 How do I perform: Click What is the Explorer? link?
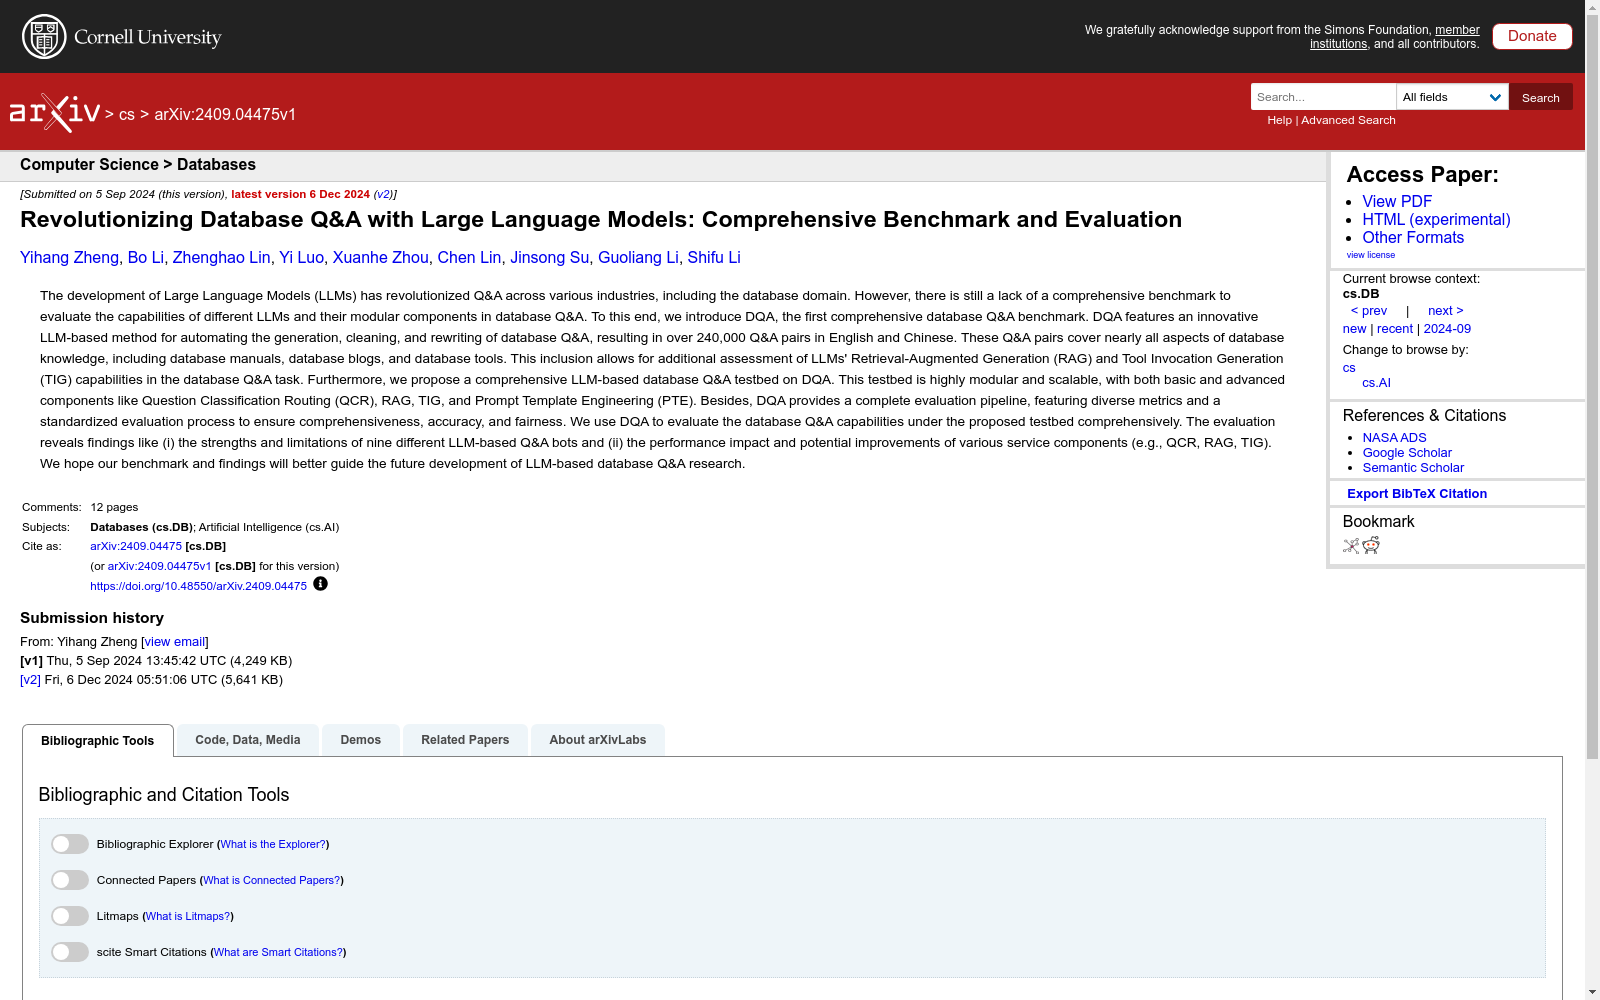(x=273, y=845)
